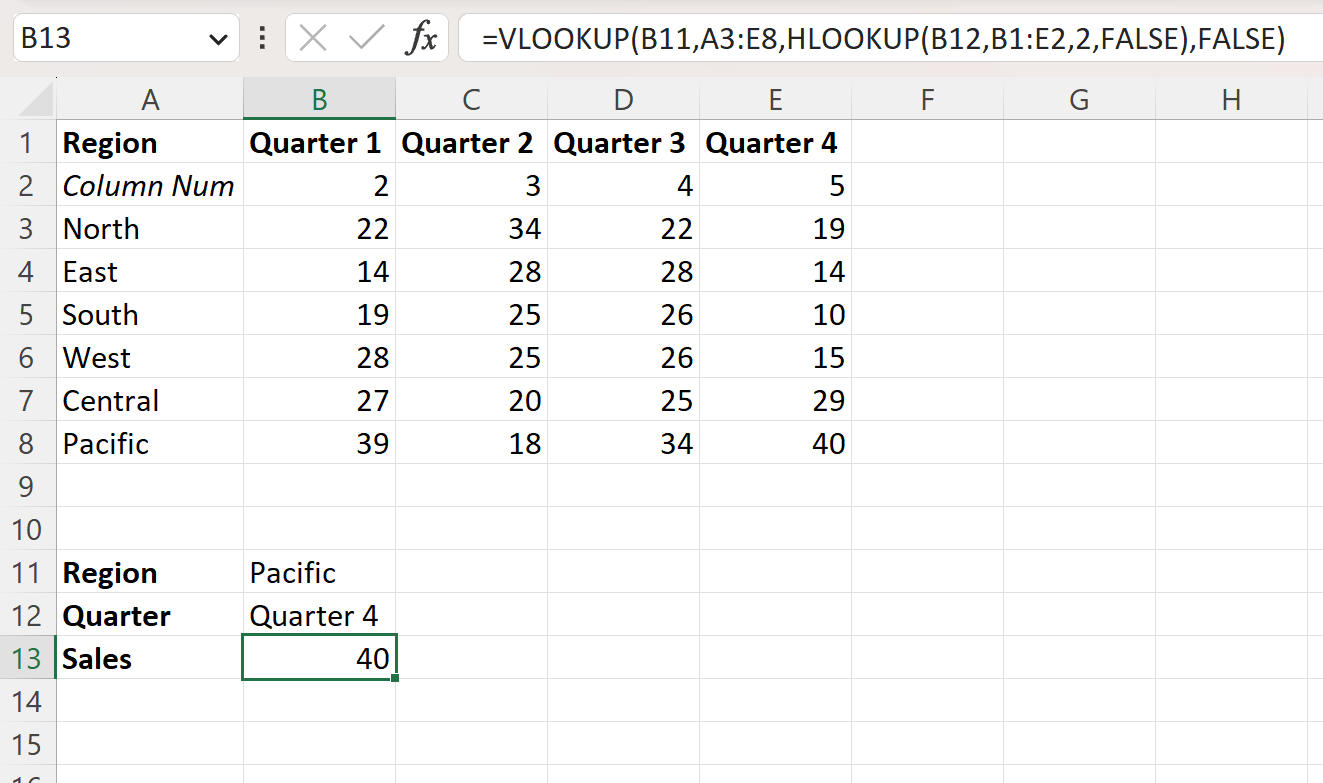Select the Column Num label cell

[150, 185]
